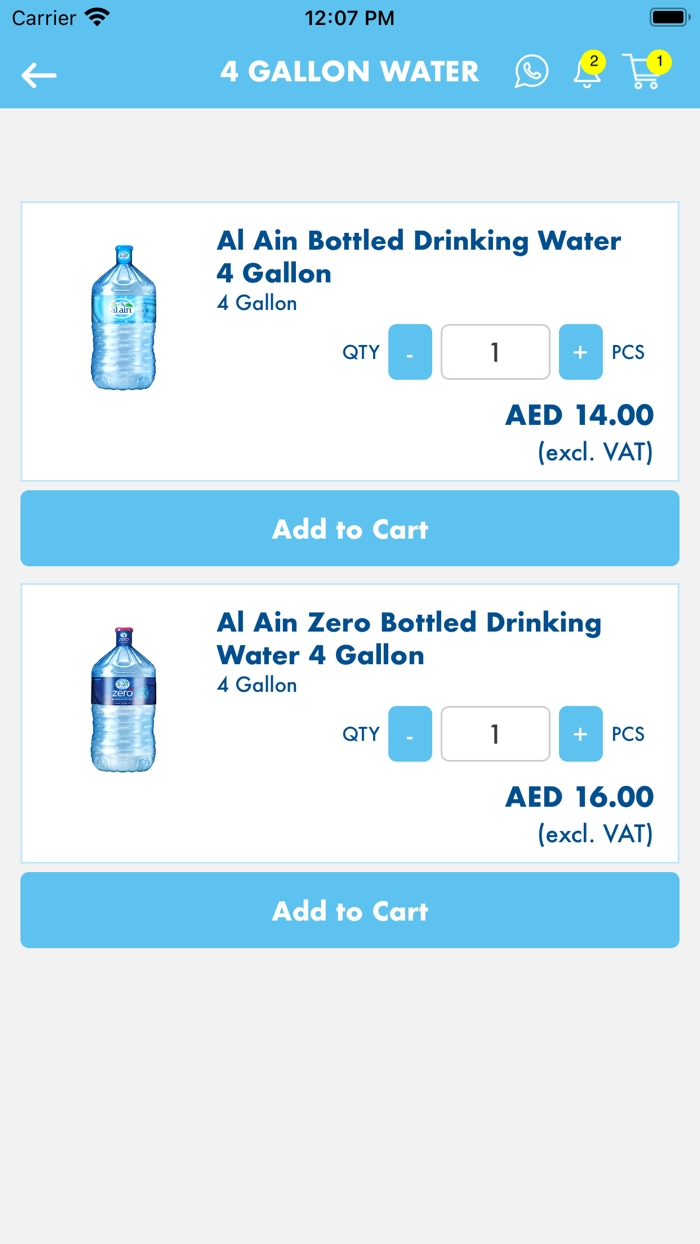The image size is (700, 1244).
Task: Add Al Ain Zero water to cart
Action: (x=350, y=910)
